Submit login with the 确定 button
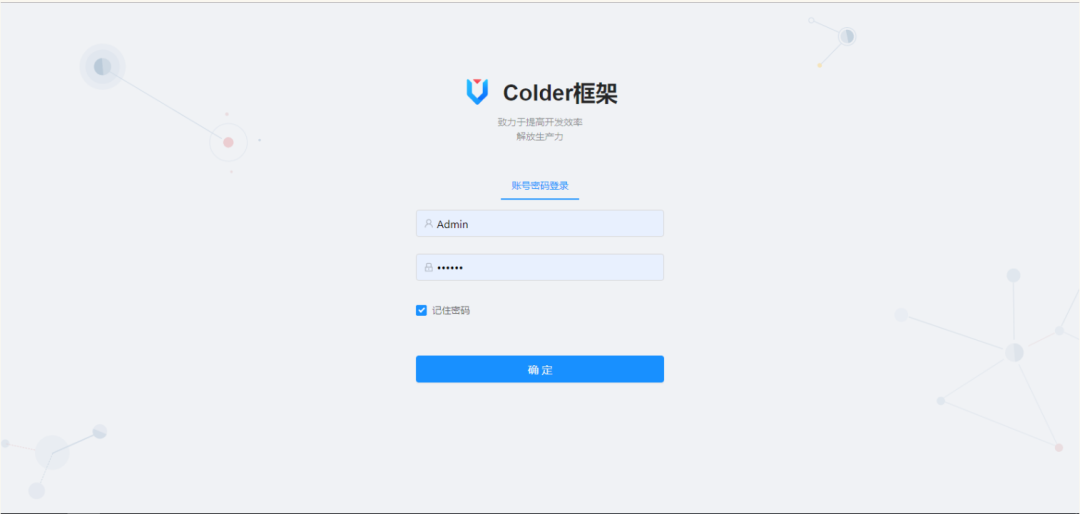This screenshot has width=1080, height=514. click(x=540, y=369)
